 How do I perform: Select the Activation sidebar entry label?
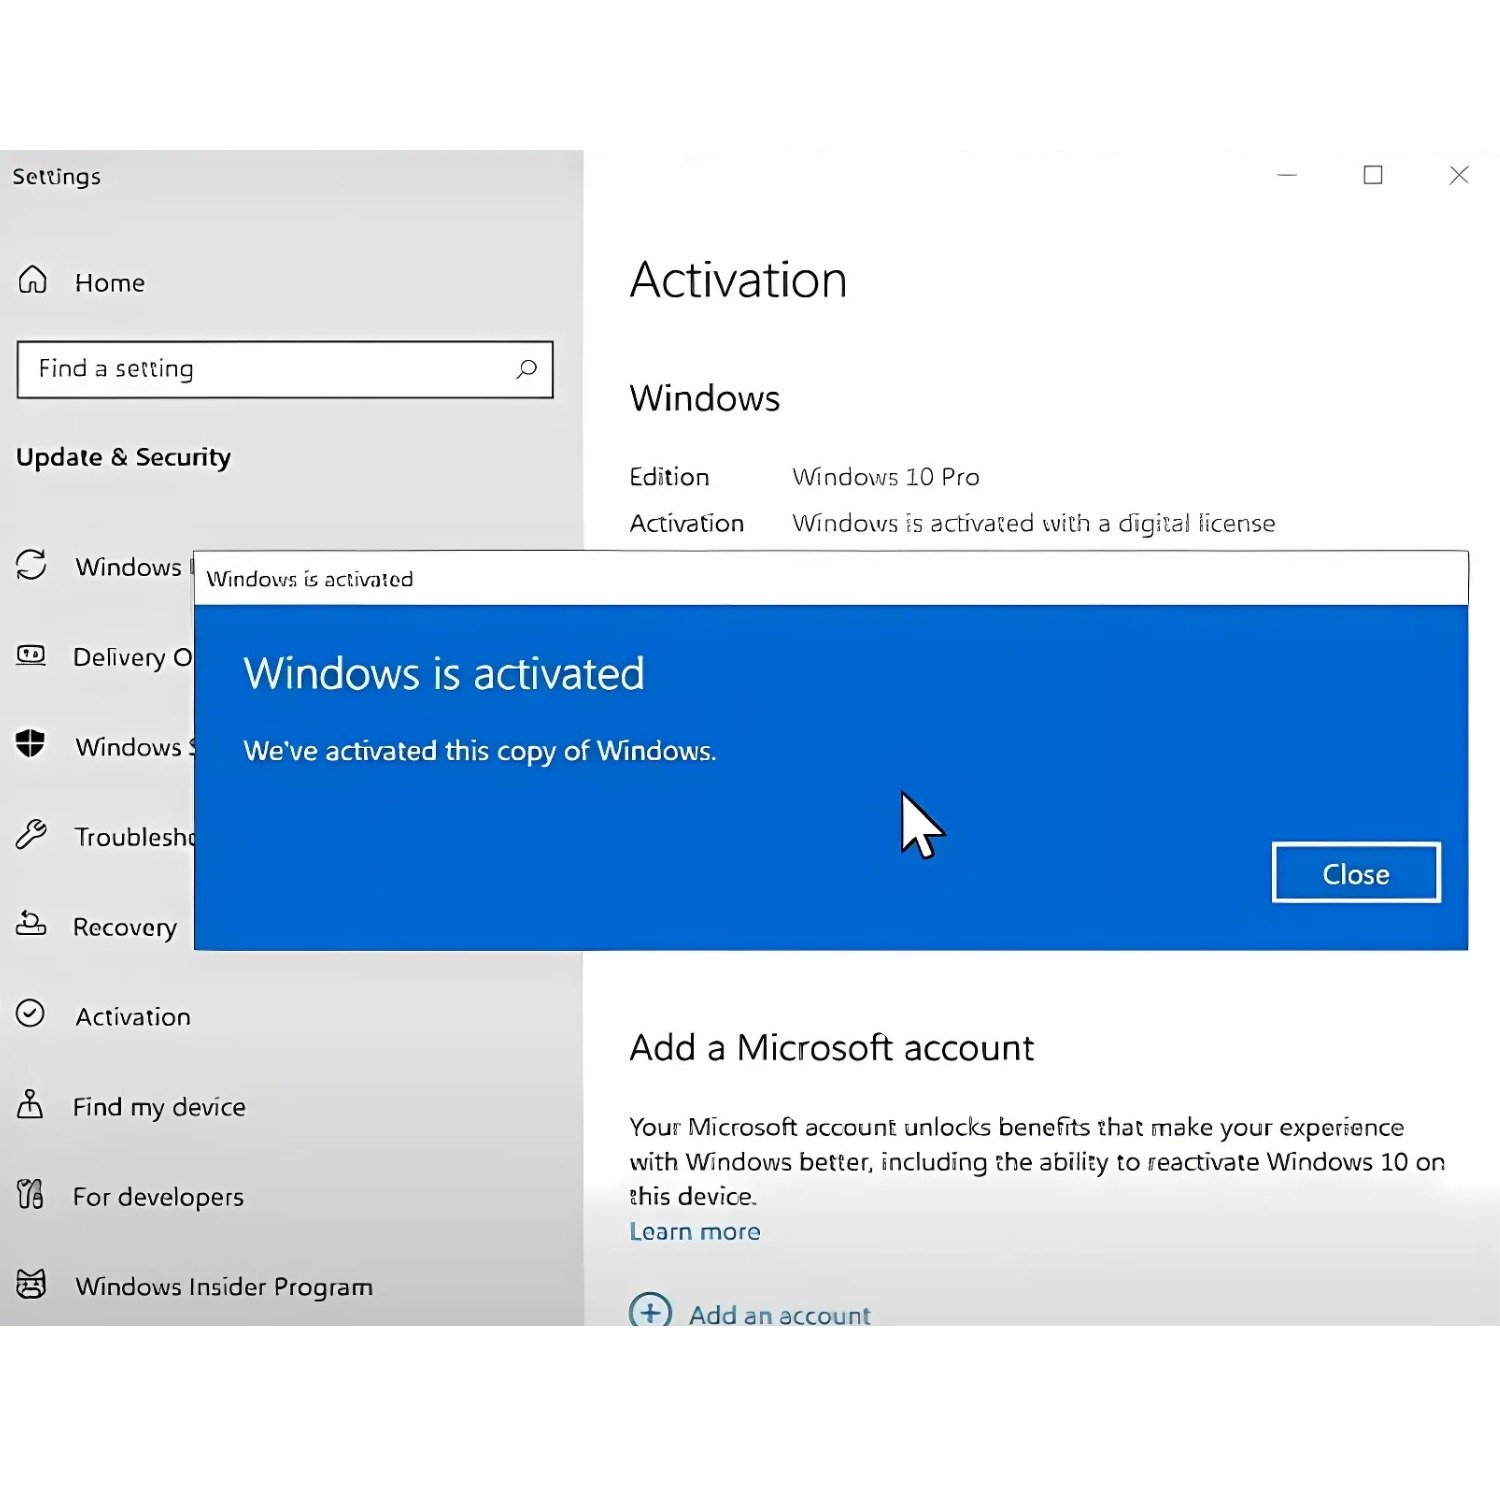click(x=132, y=1016)
